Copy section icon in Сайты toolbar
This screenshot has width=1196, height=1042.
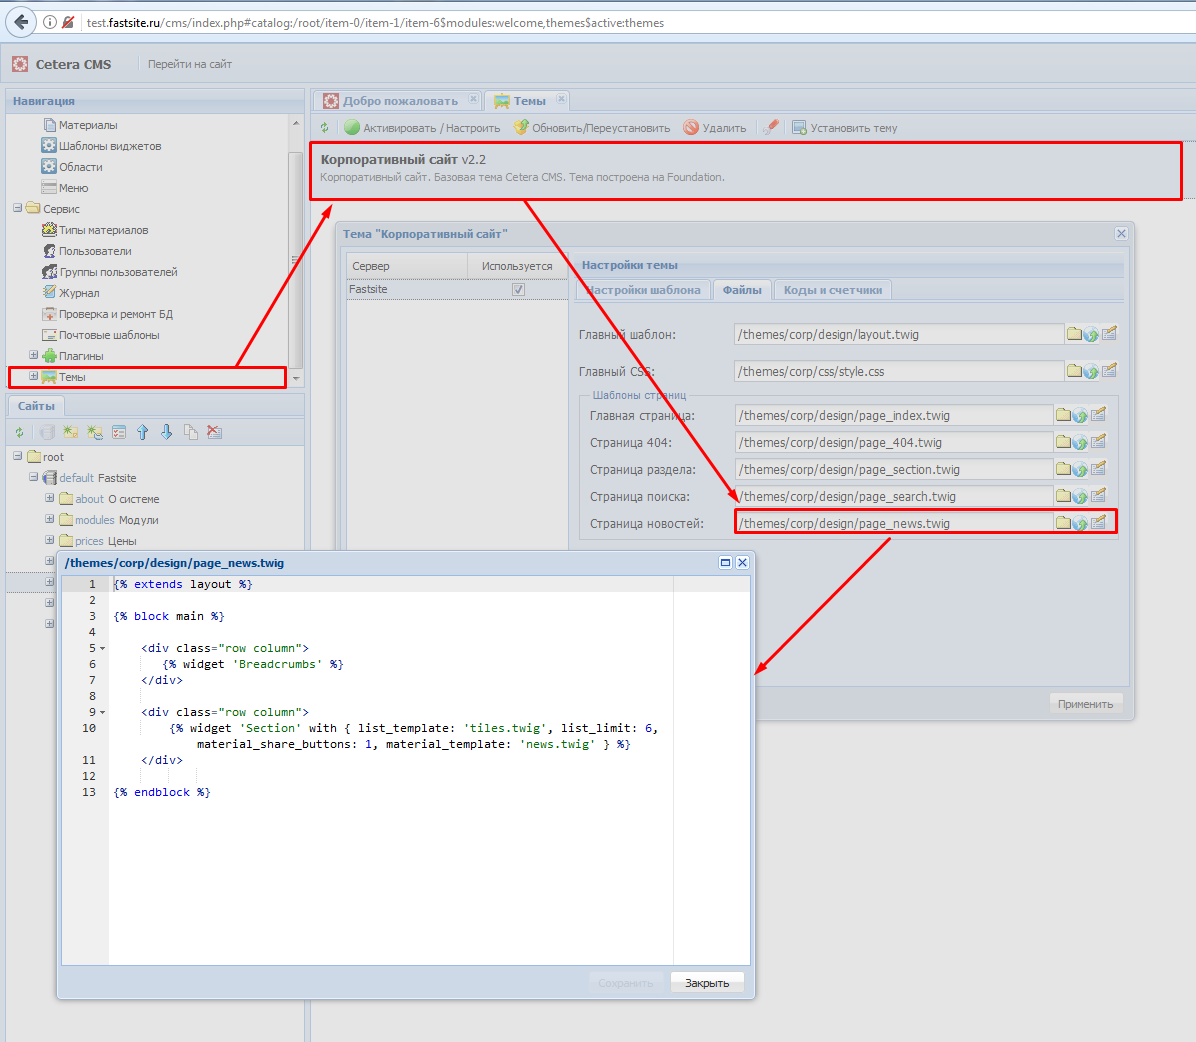191,433
